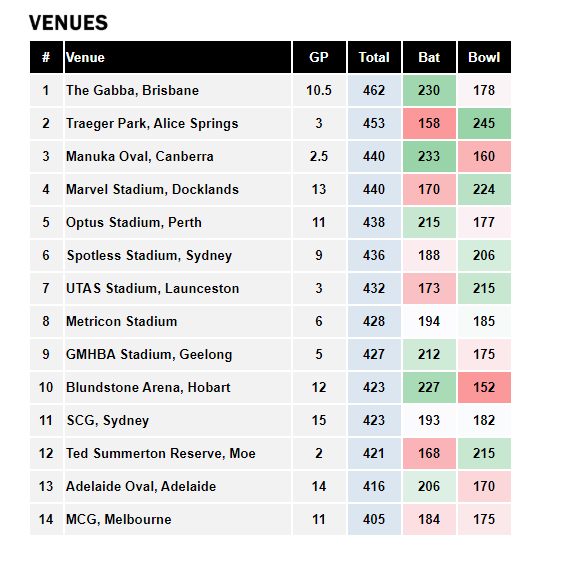
Task: Select the 462 Total cell for The Gabba
Action: pos(374,90)
